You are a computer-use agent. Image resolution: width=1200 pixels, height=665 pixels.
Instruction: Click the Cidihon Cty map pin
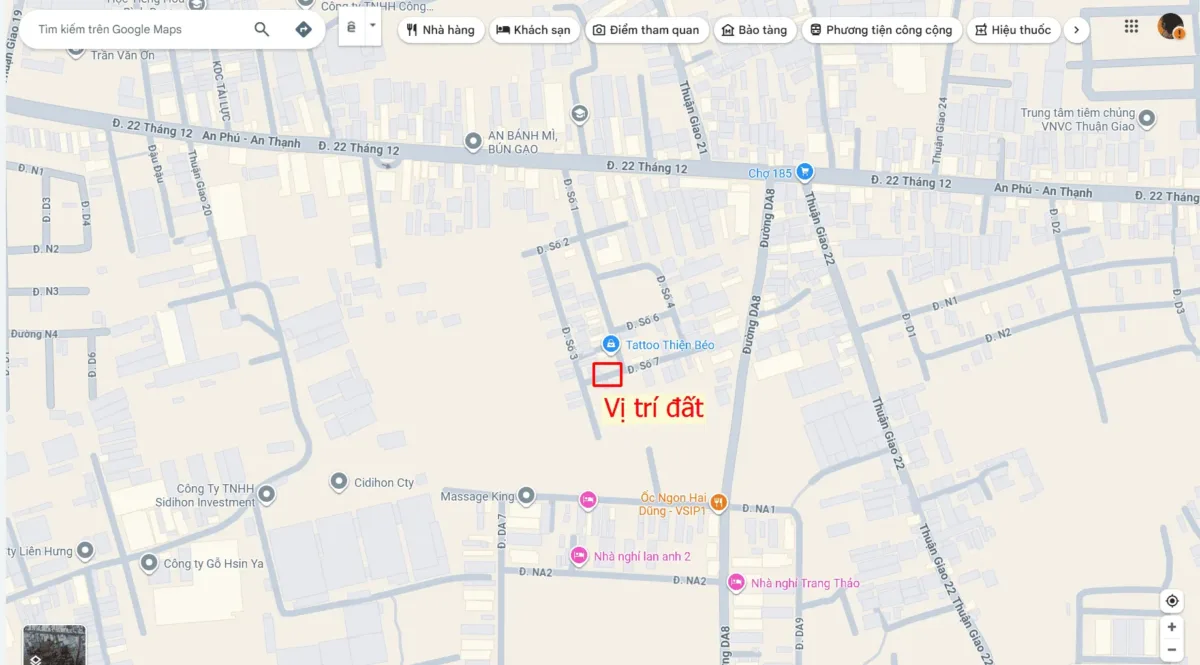tap(339, 482)
